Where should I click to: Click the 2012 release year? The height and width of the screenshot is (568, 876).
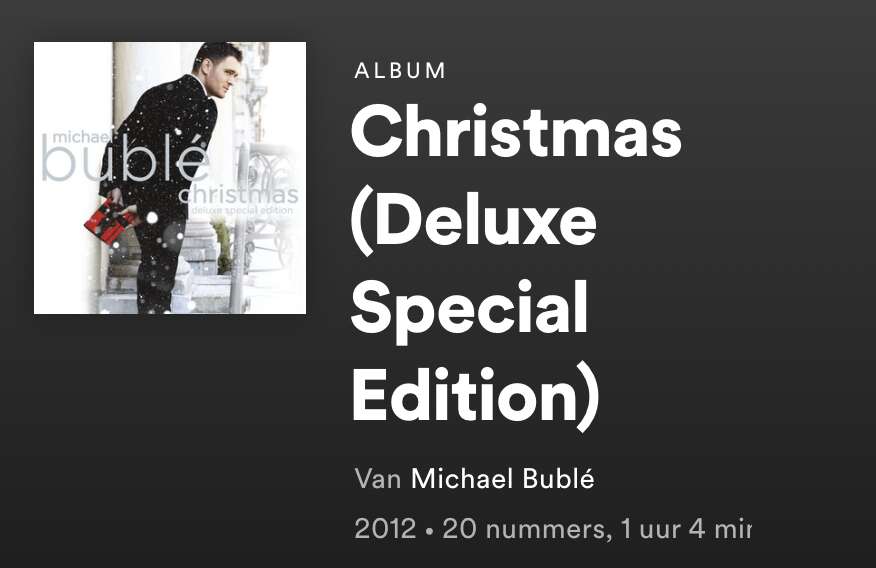pyautogui.click(x=385, y=528)
